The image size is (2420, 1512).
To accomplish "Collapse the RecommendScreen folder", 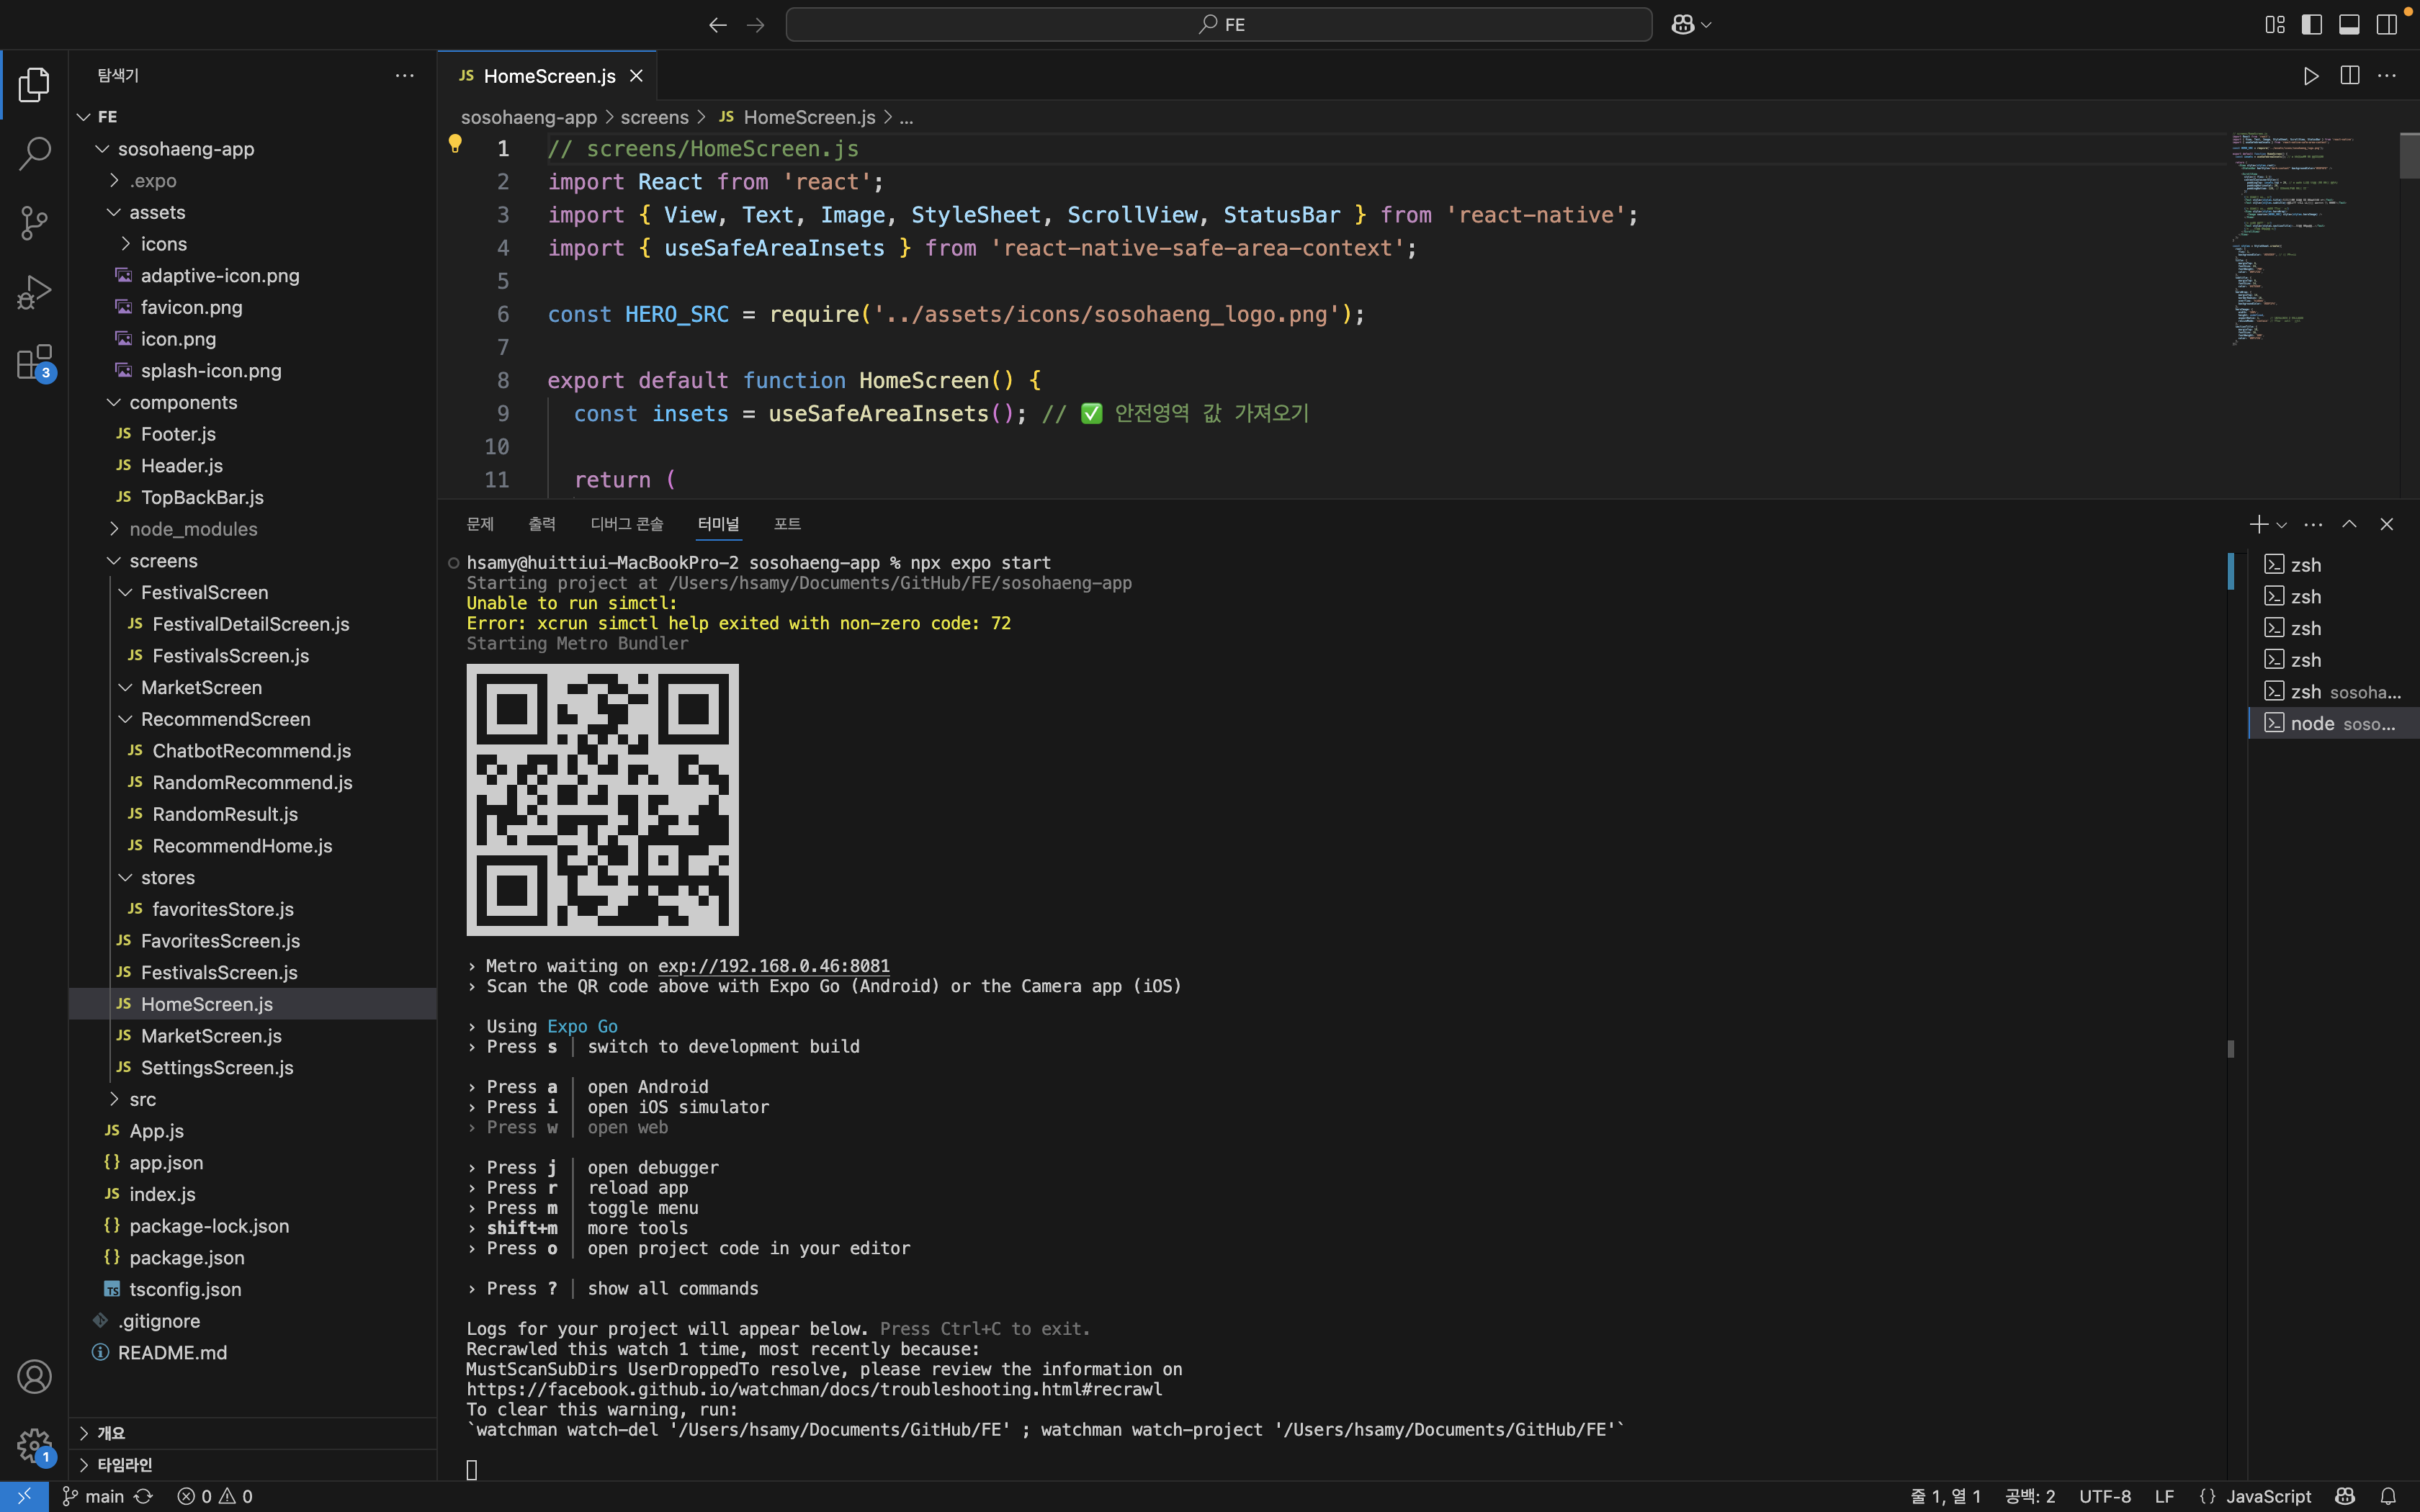I will pos(225,719).
